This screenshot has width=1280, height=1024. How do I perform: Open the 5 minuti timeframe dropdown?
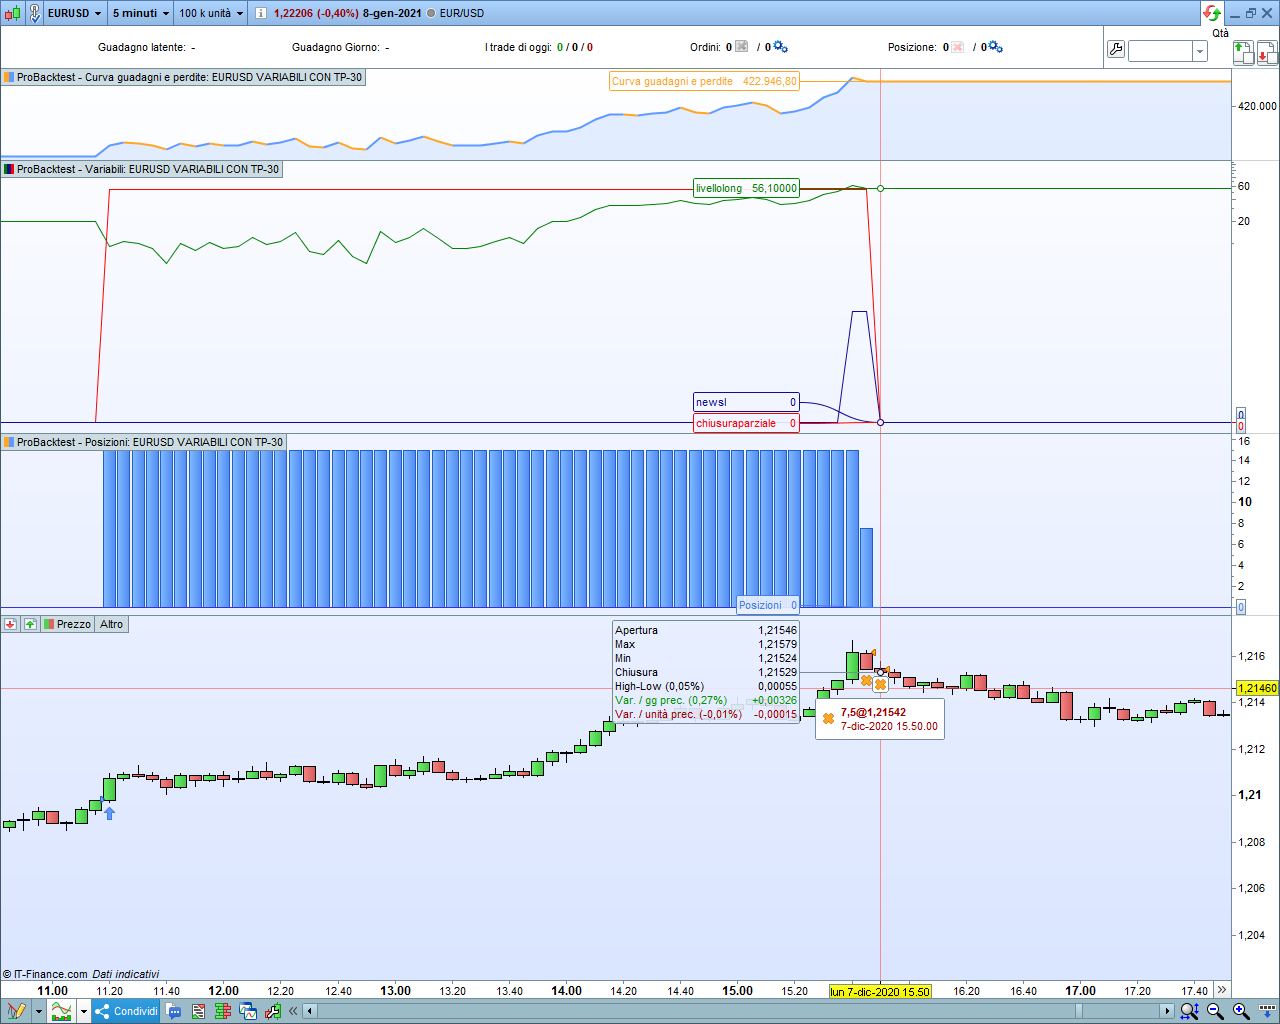141,13
